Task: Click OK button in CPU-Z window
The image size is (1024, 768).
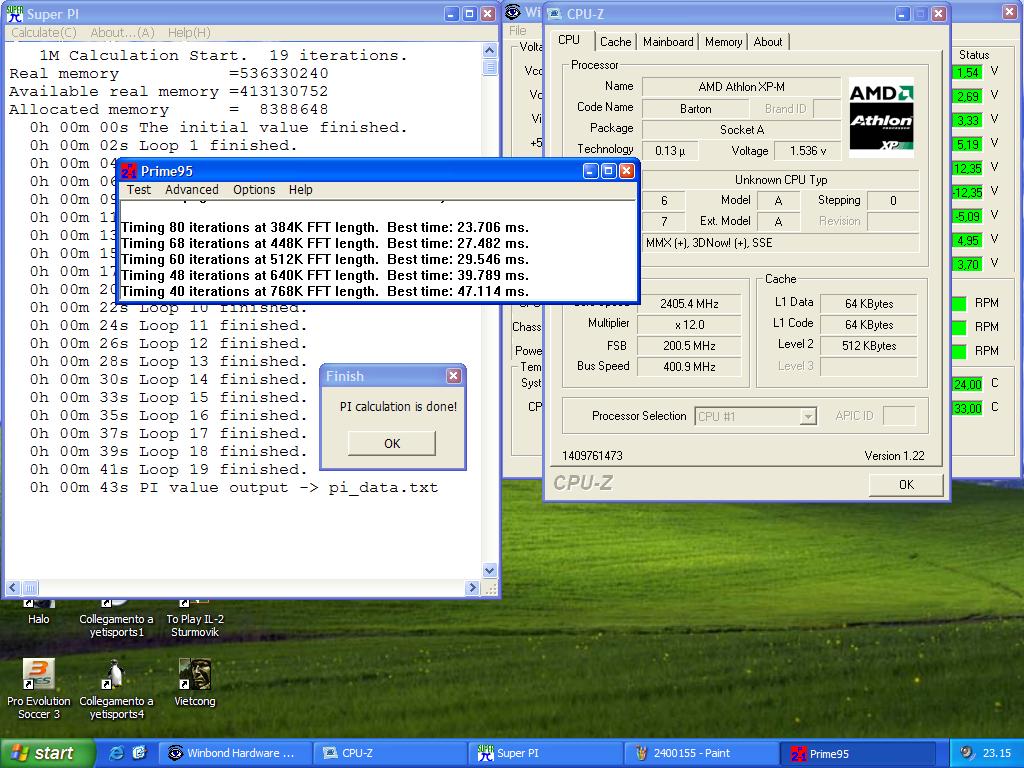Action: click(906, 485)
